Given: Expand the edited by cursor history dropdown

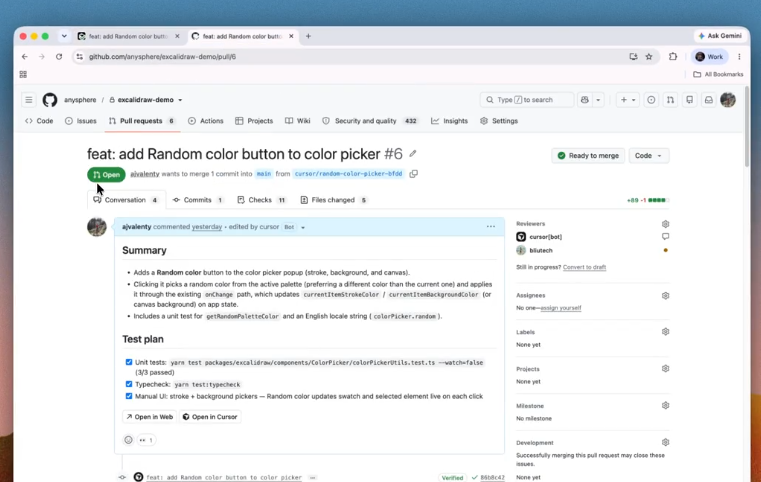Looking at the screenshot, I should pos(303,227).
